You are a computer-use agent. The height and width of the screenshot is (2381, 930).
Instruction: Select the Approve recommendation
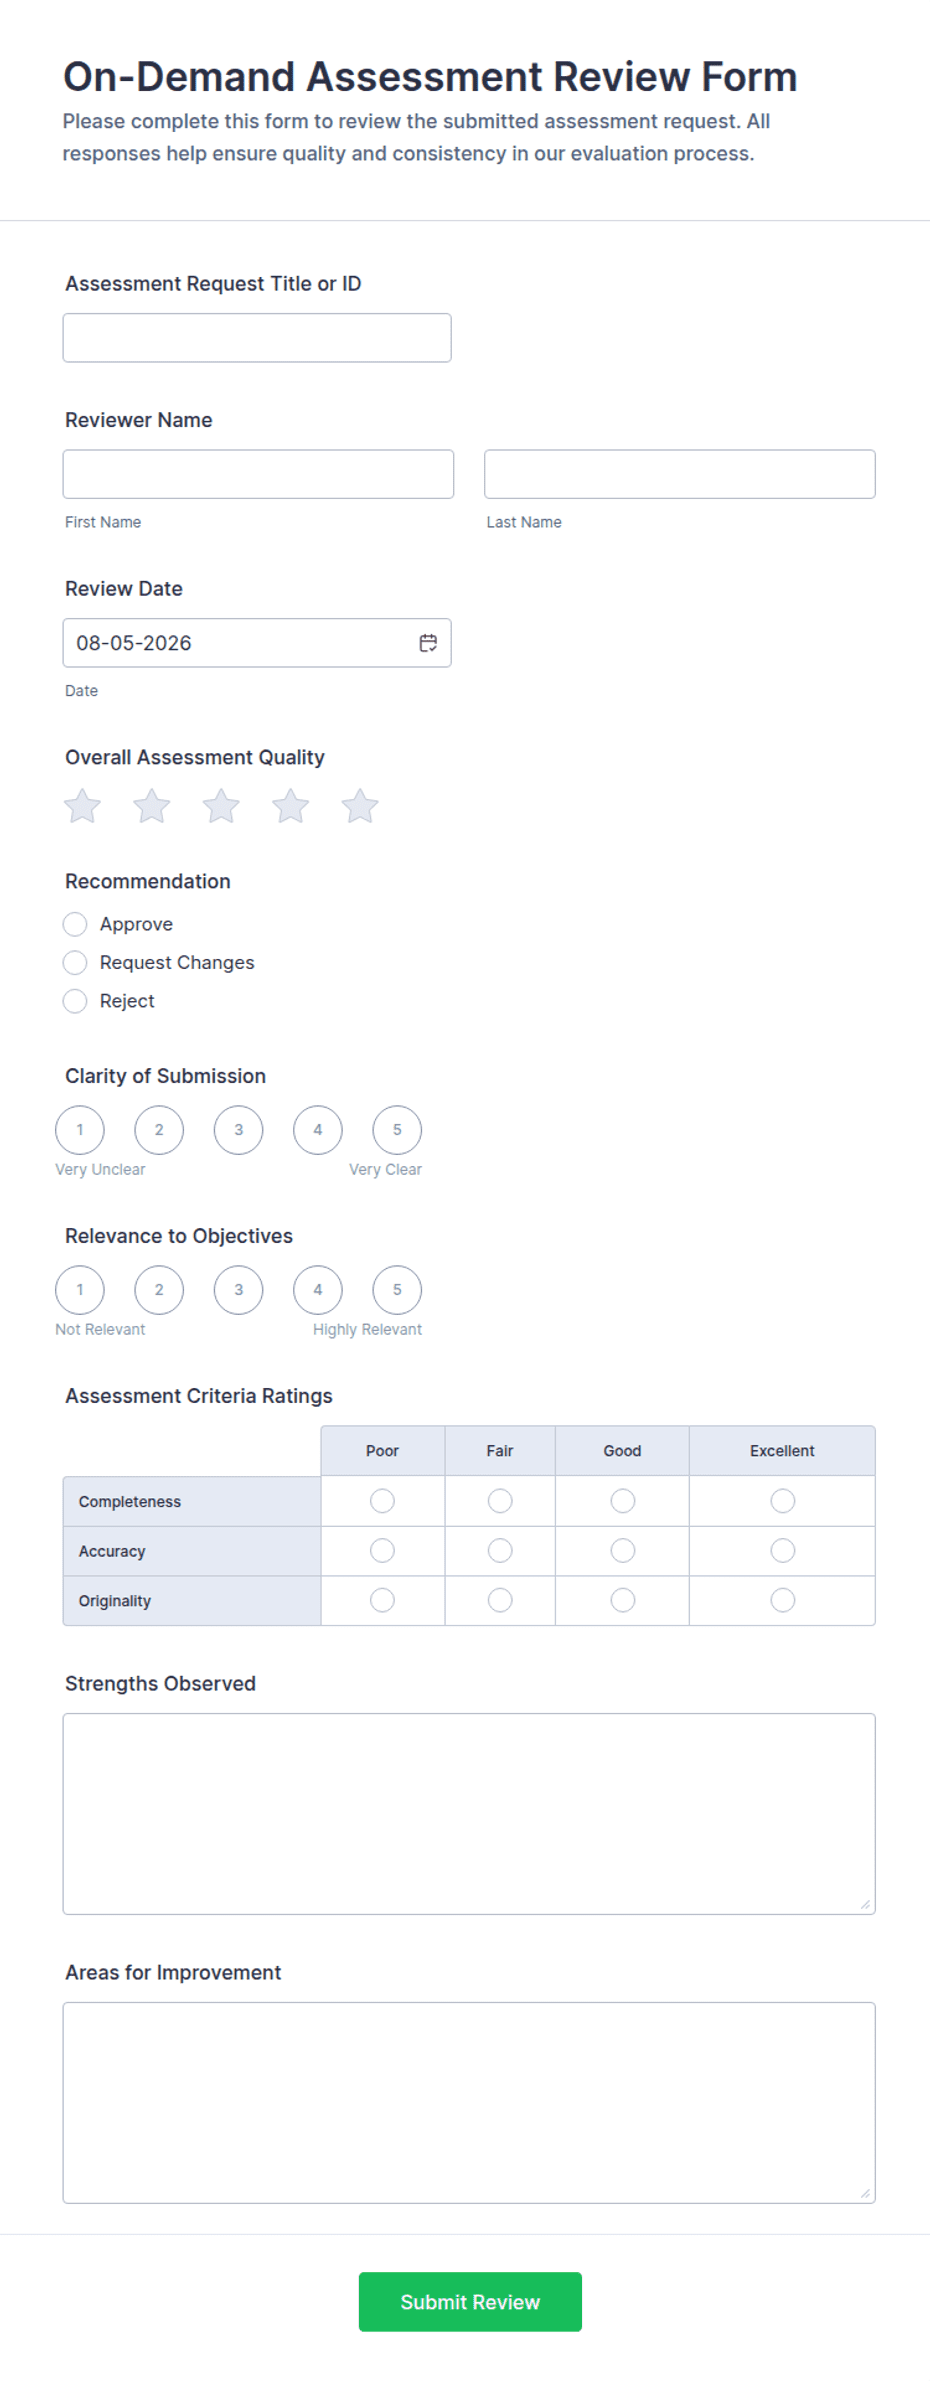[x=75, y=924]
